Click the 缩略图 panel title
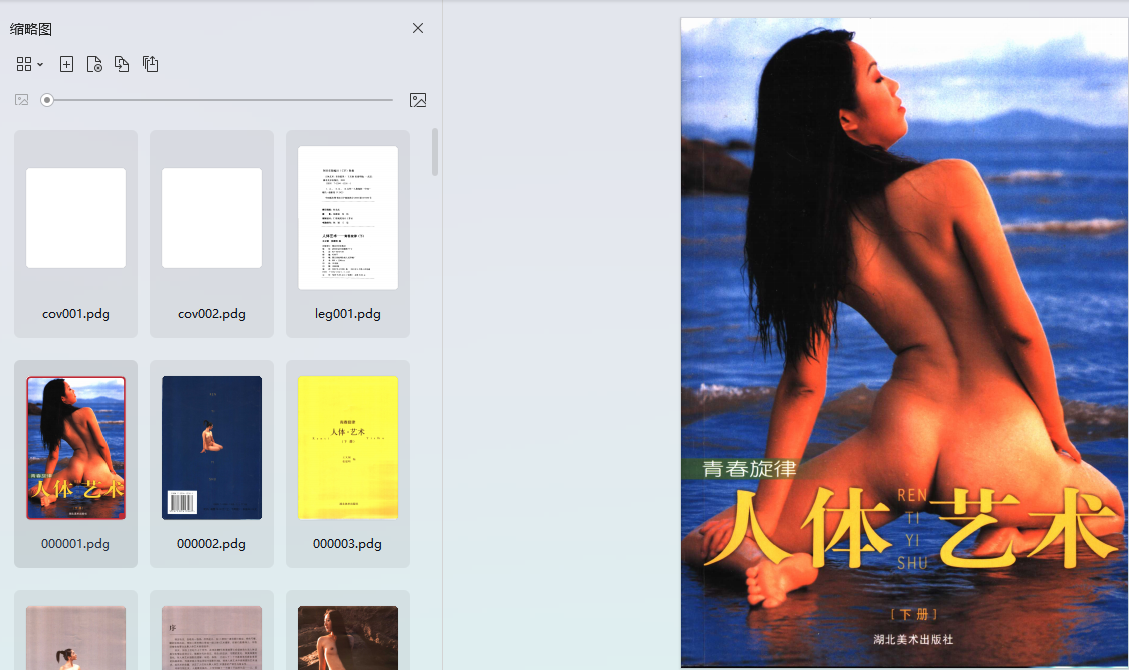Viewport: 1129px width, 670px height. click(x=31, y=29)
